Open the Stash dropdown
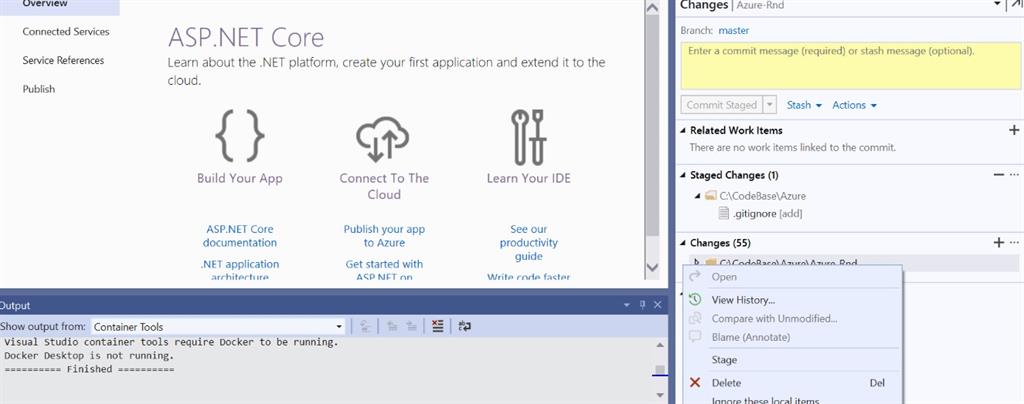1024x404 pixels. 804,105
